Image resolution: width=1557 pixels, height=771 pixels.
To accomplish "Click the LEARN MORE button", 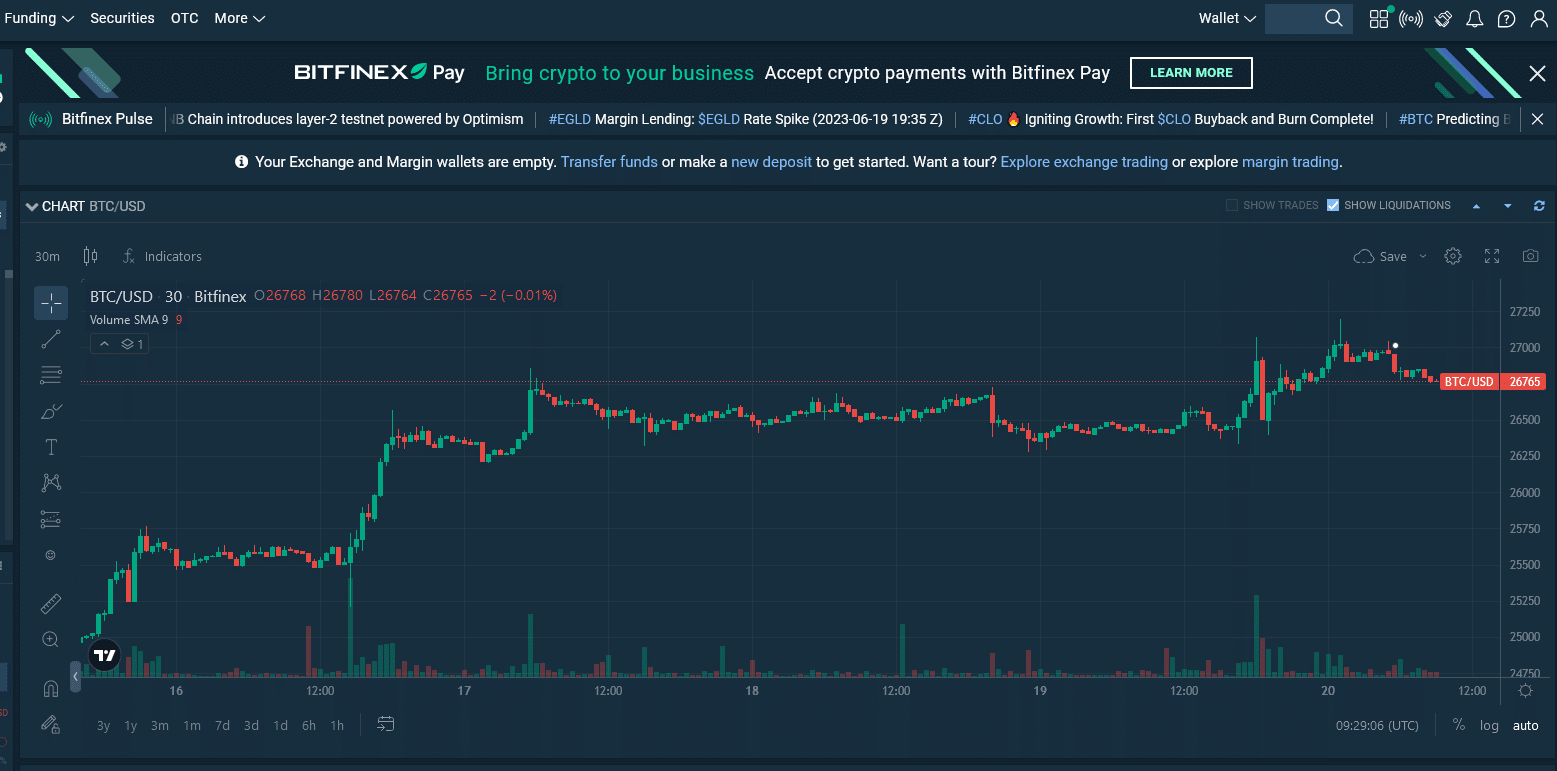I will tap(1191, 73).
